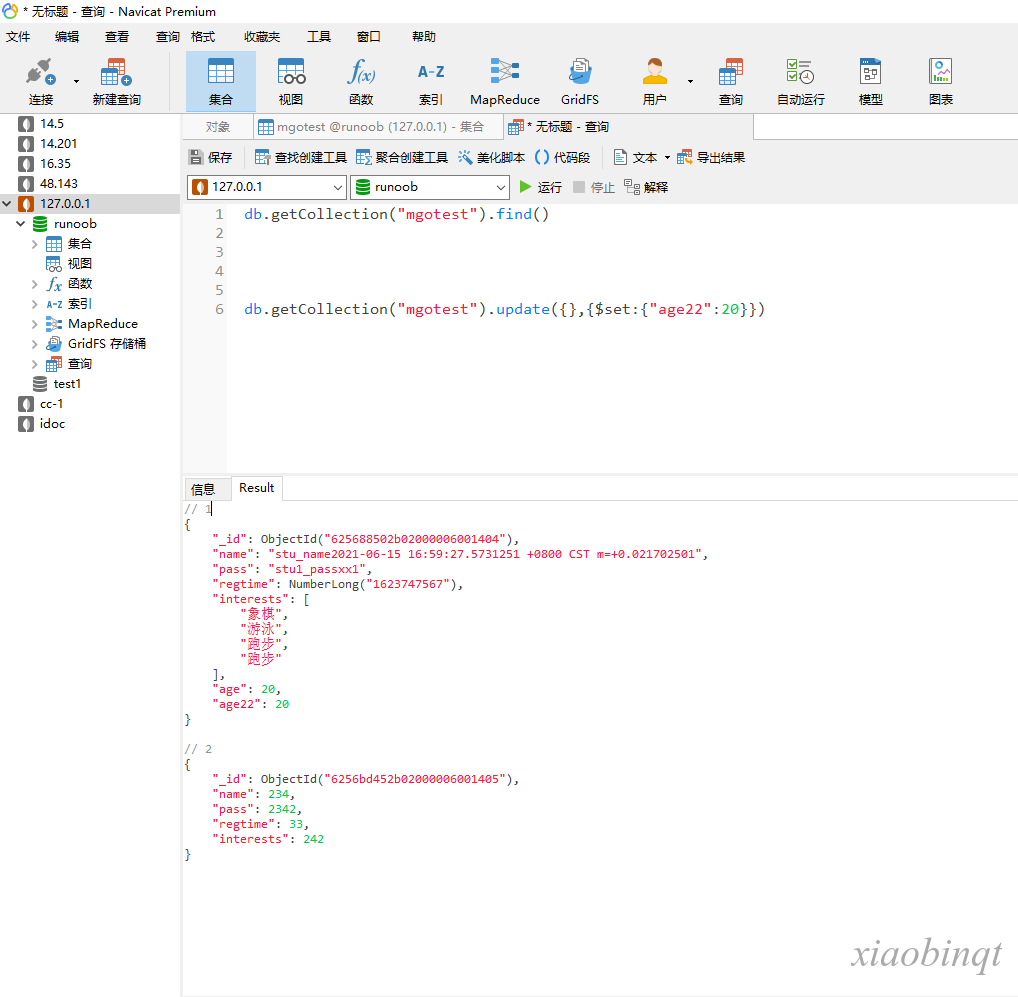Open the Charts (图表) toolbar icon
Viewport: 1018px width, 997px height.
pyautogui.click(x=941, y=71)
